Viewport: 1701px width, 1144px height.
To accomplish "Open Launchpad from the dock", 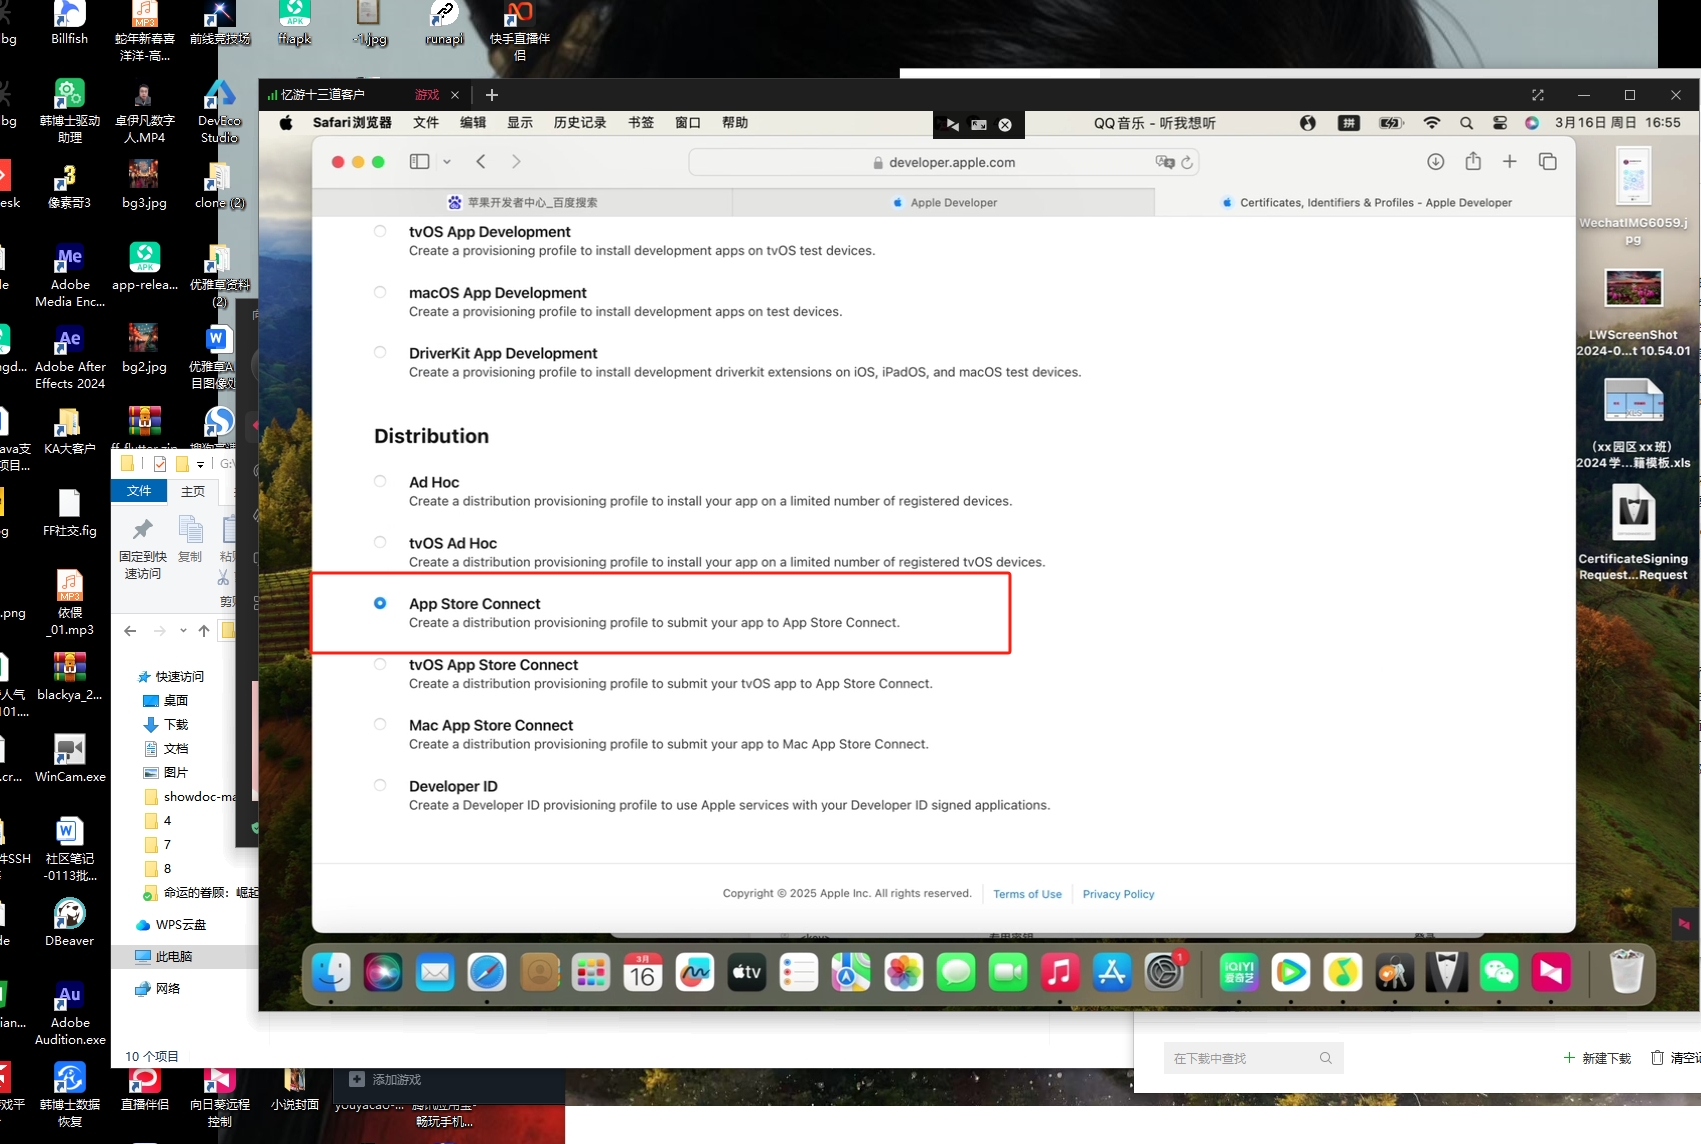I will click(591, 972).
